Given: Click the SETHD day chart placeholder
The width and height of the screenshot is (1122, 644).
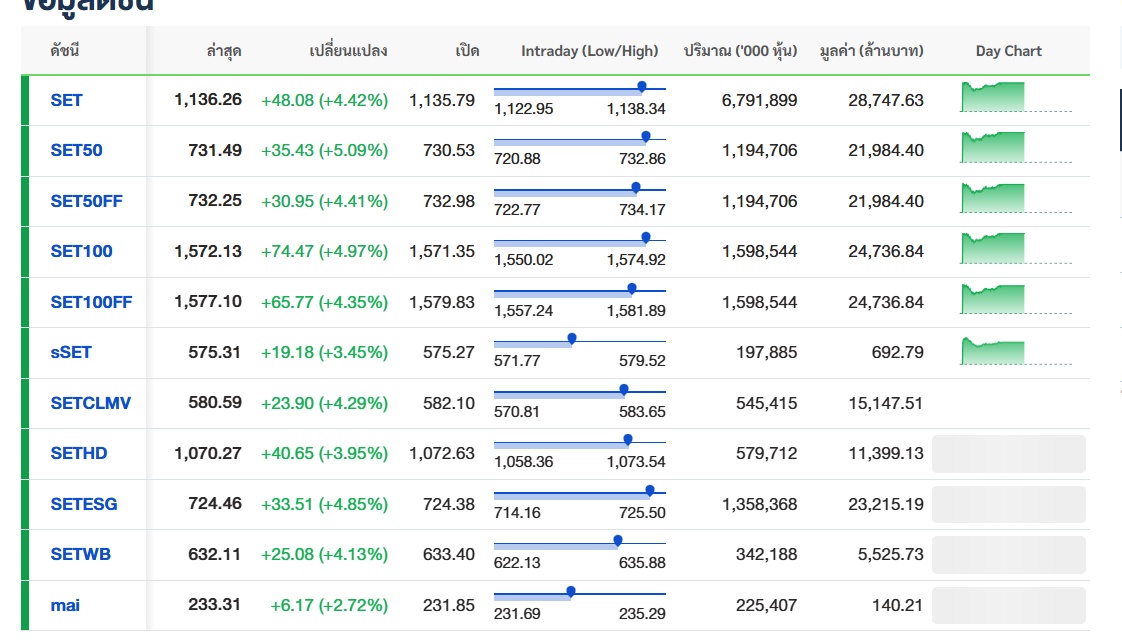Looking at the screenshot, I should pyautogui.click(x=1009, y=454).
